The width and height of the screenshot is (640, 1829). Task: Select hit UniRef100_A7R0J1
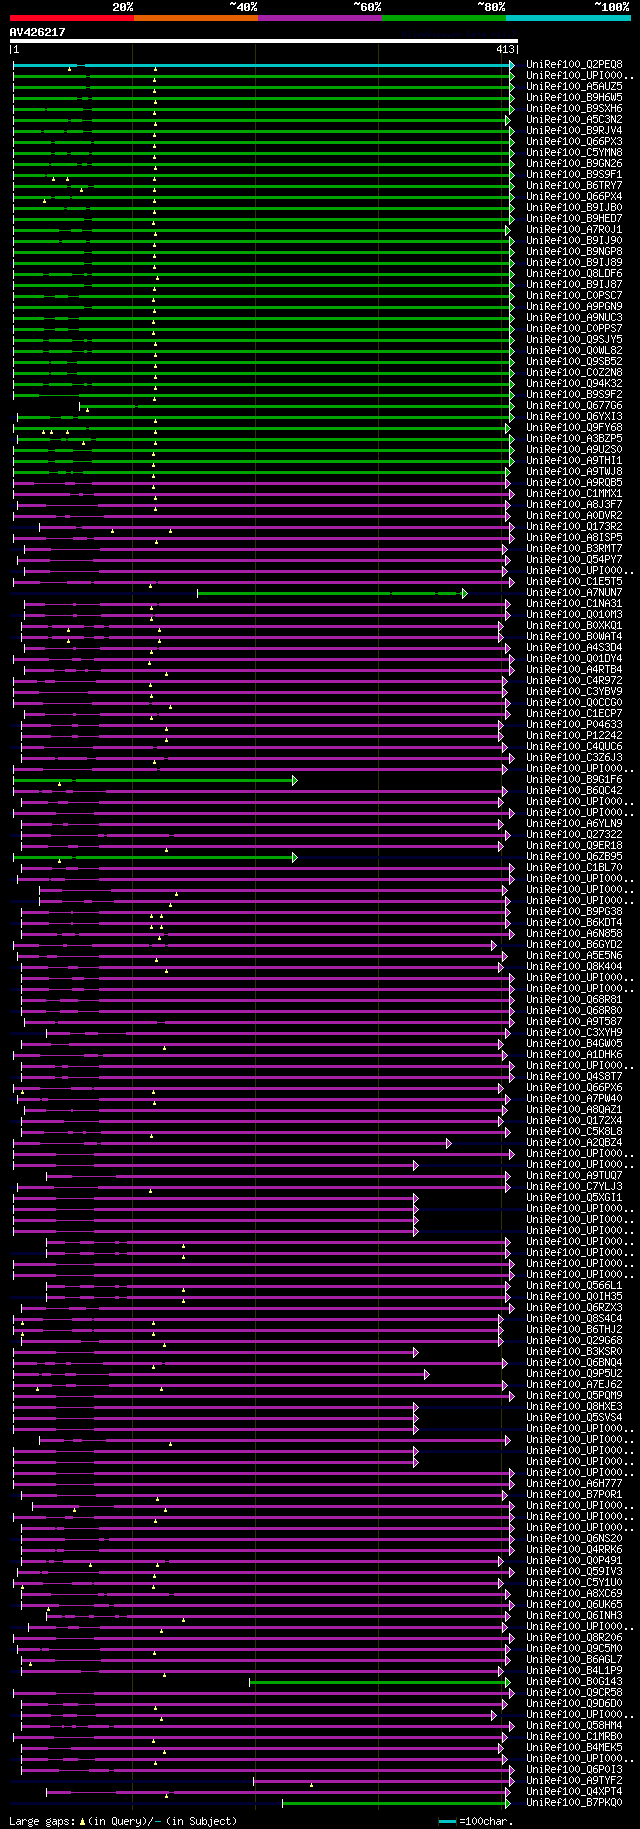pos(574,229)
